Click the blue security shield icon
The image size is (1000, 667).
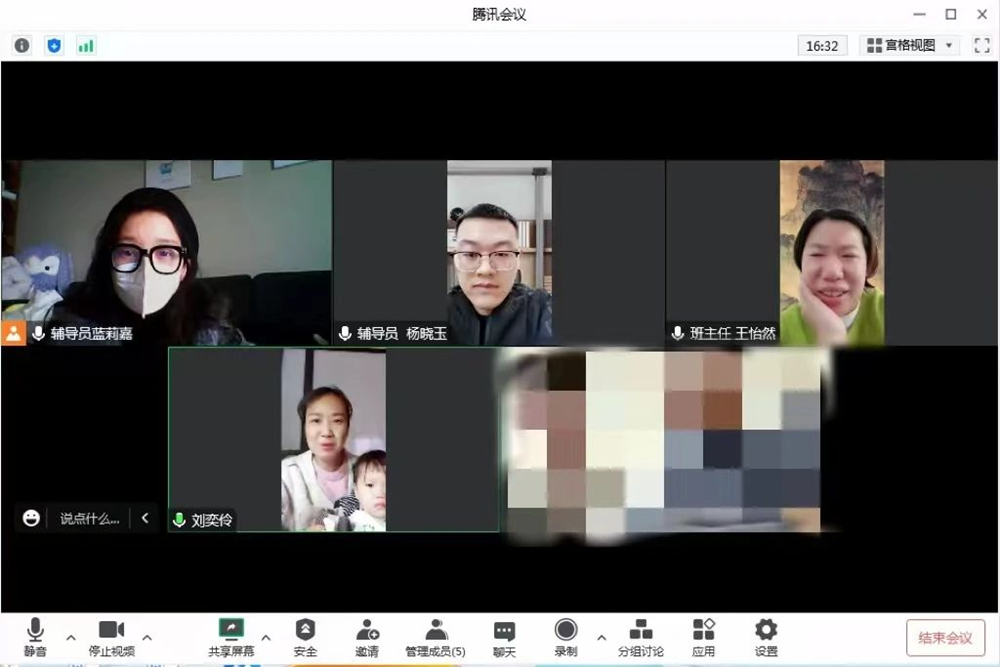[54, 45]
